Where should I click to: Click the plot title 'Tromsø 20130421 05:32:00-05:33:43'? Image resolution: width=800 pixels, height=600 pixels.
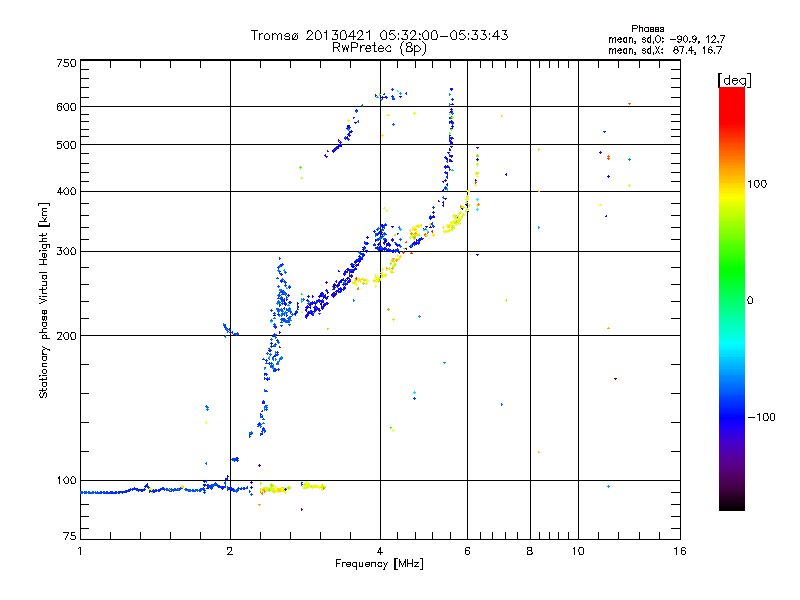(379, 35)
